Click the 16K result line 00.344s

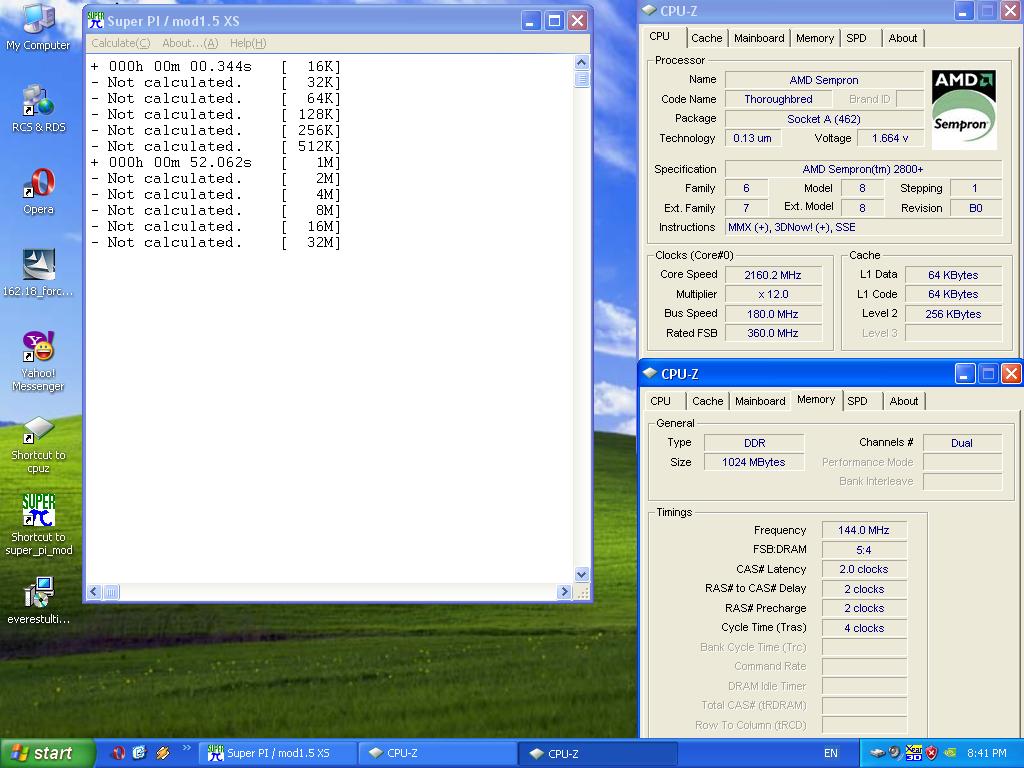click(x=216, y=67)
